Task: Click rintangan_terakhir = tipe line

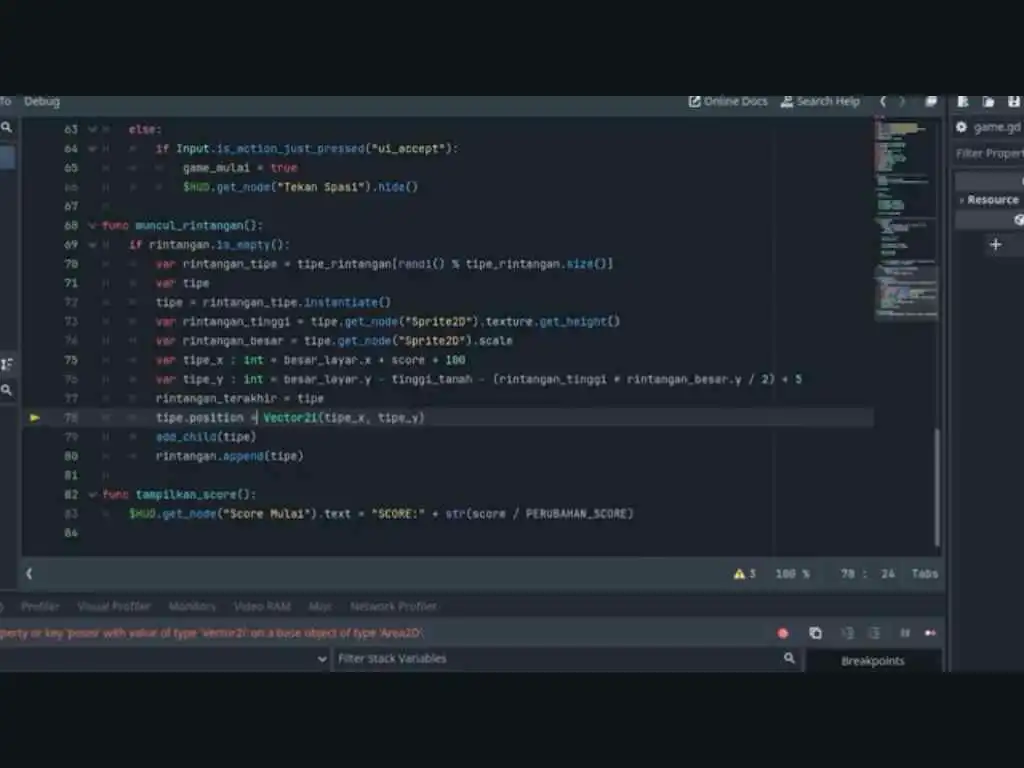Action: (x=239, y=398)
